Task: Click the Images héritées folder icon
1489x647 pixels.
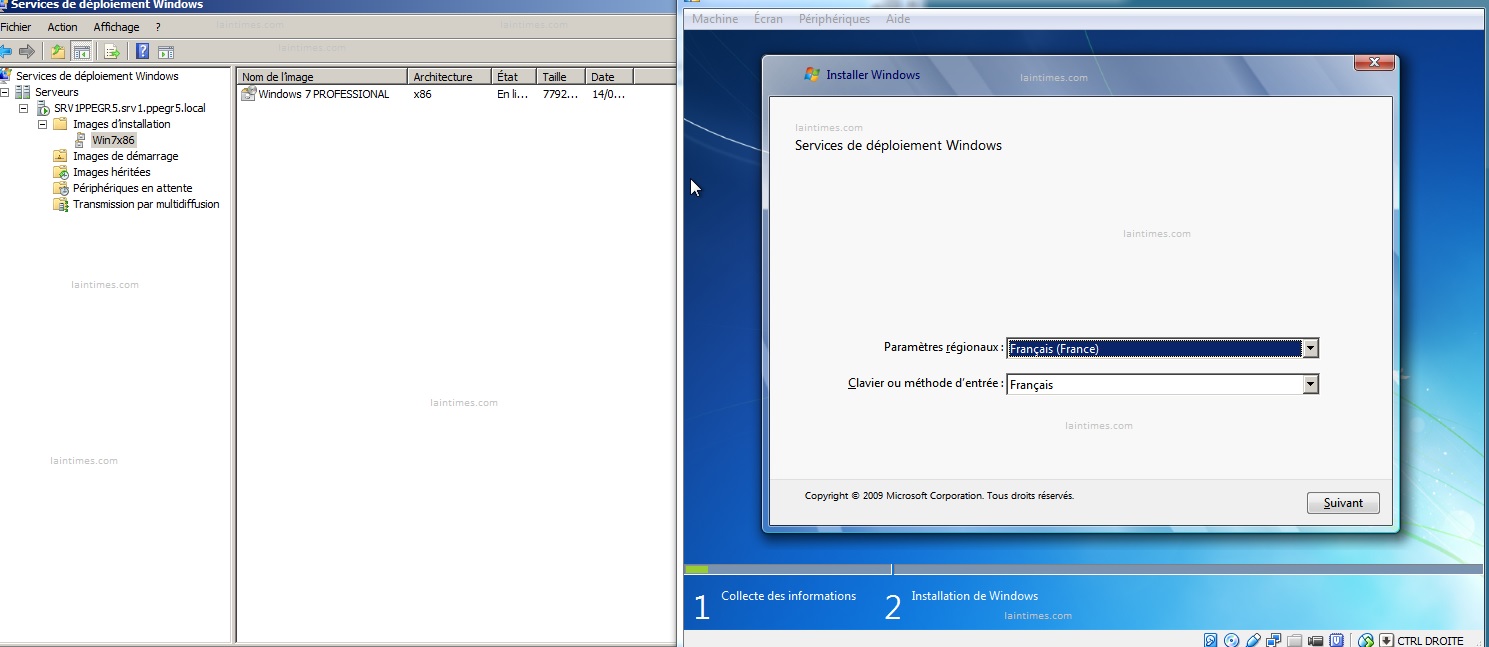Action: coord(60,172)
